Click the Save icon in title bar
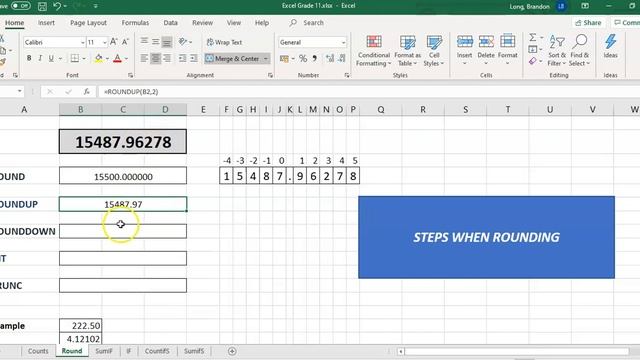The image size is (640, 360). click(42, 6)
